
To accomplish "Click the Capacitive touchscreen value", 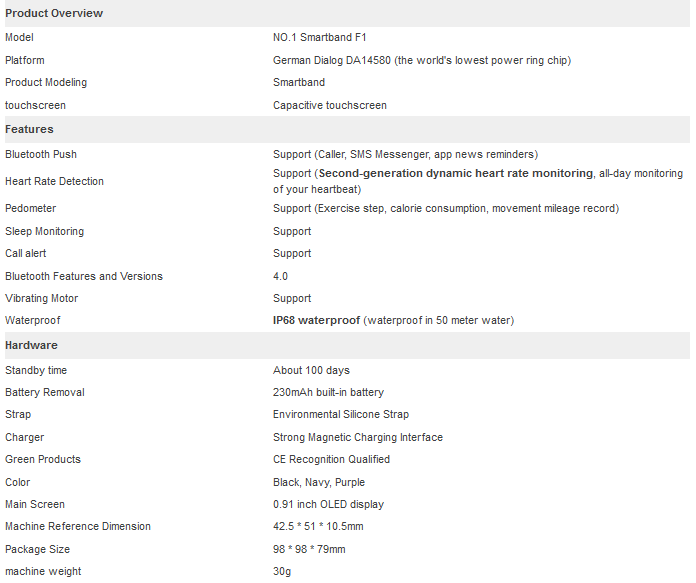I will [x=330, y=105].
